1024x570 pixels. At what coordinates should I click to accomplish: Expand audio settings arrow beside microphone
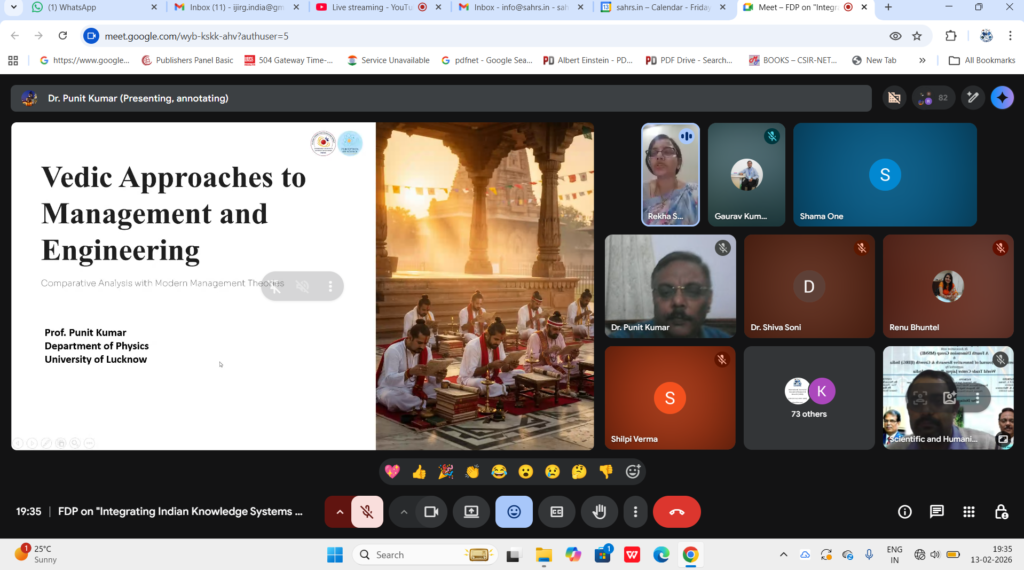coord(339,512)
